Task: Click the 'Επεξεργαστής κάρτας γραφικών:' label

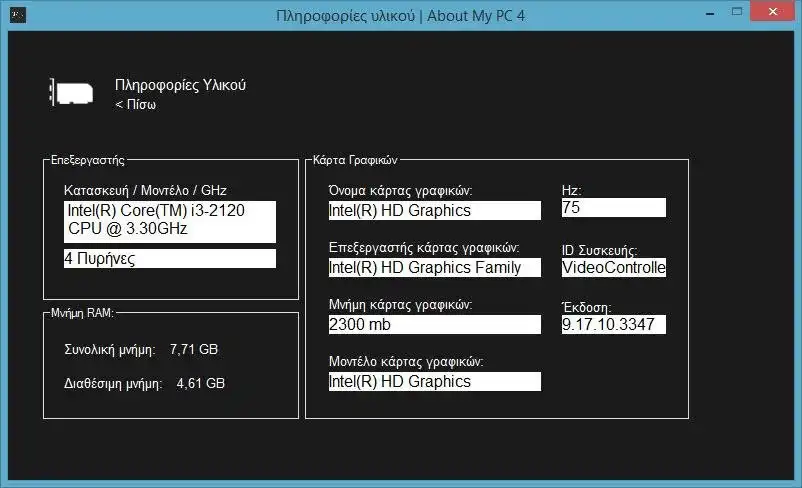Action: 424,248
